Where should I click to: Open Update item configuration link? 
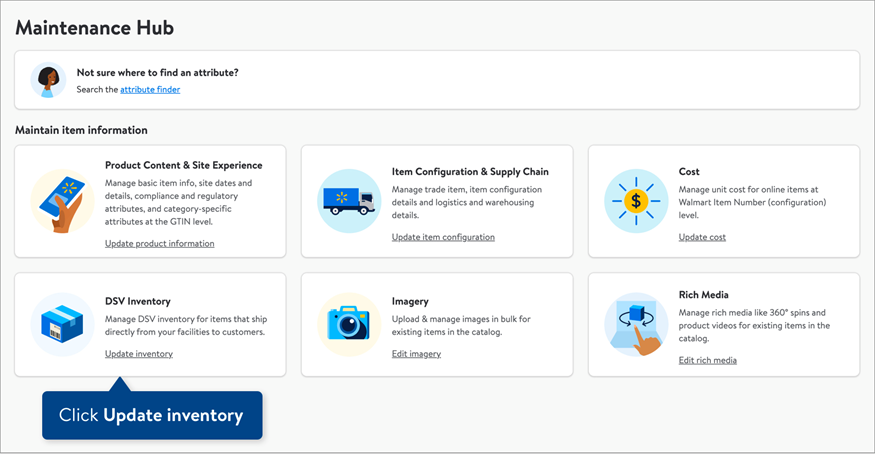tap(443, 237)
